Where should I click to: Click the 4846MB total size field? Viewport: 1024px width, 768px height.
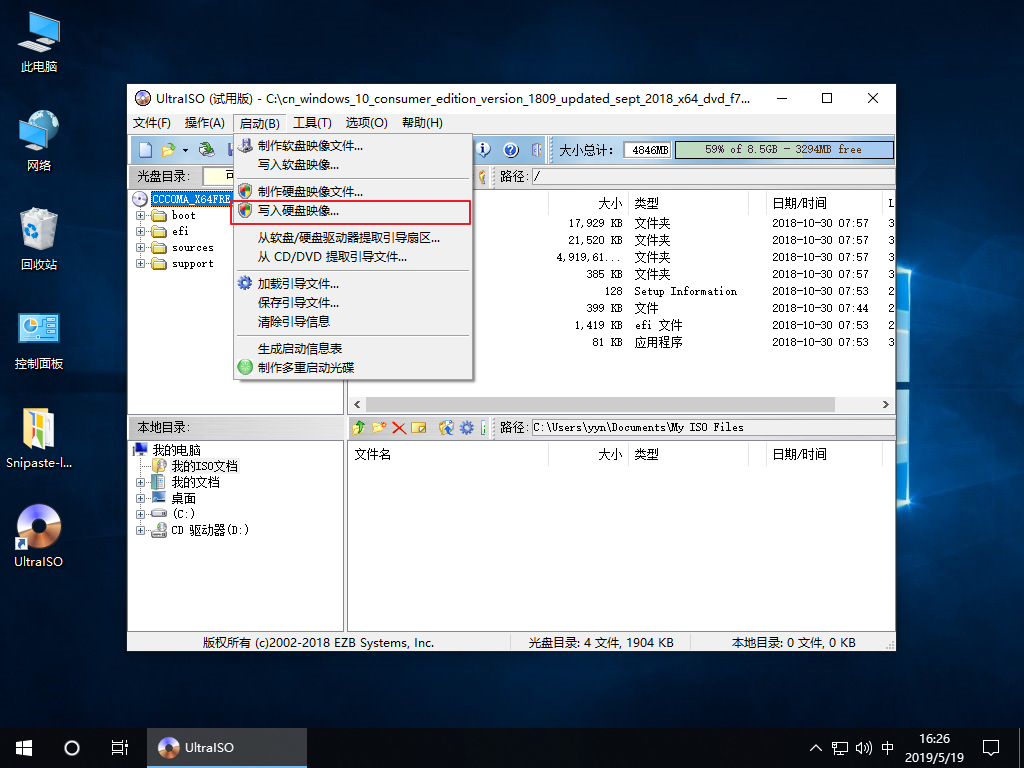[x=647, y=150]
